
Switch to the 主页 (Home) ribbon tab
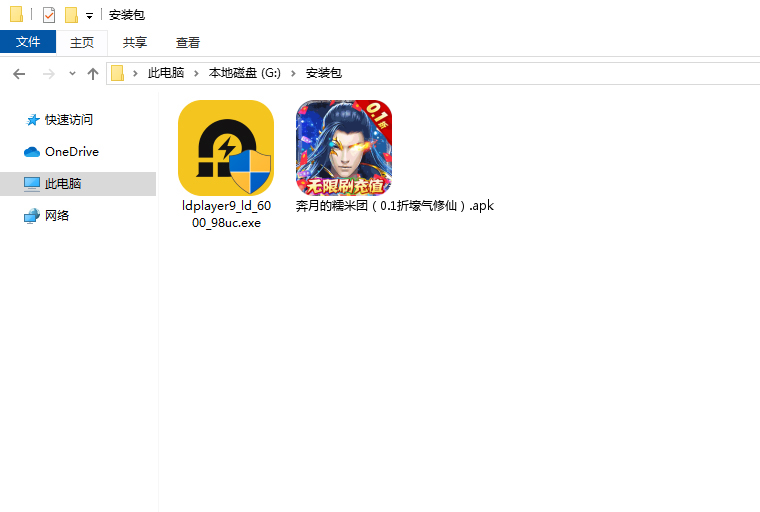tap(81, 42)
